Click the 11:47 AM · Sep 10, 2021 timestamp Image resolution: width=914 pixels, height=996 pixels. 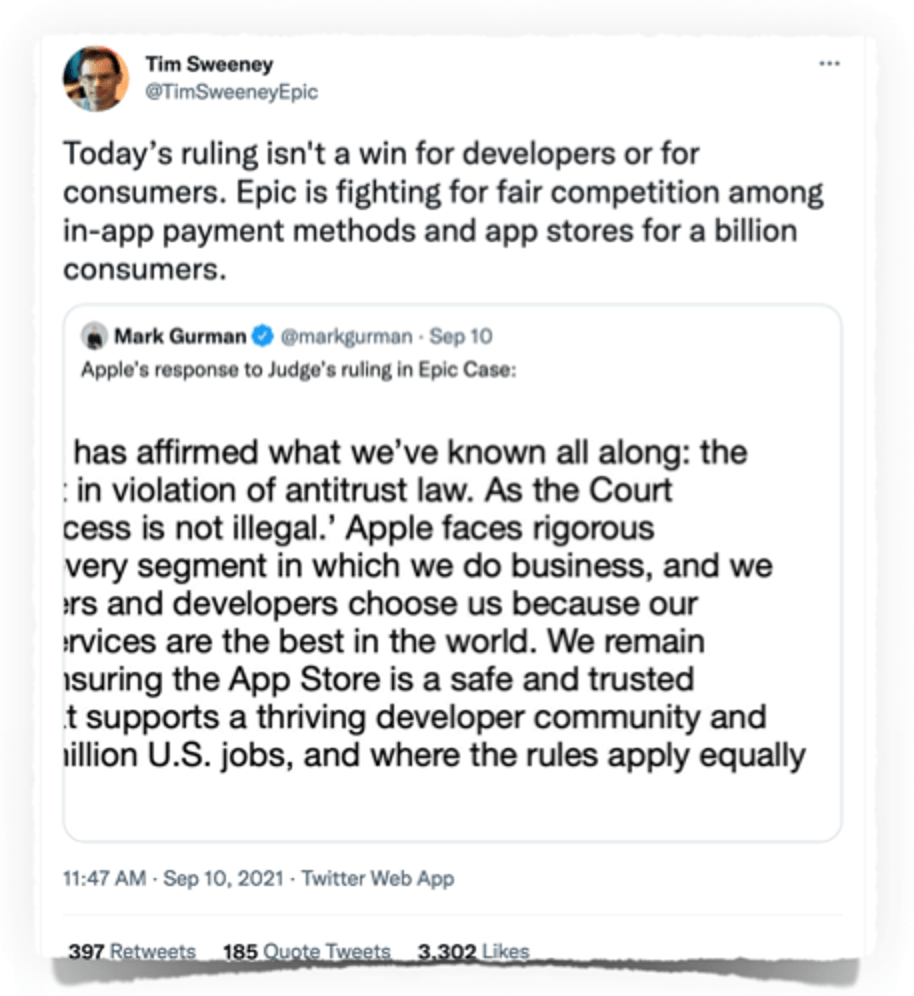[175, 880]
